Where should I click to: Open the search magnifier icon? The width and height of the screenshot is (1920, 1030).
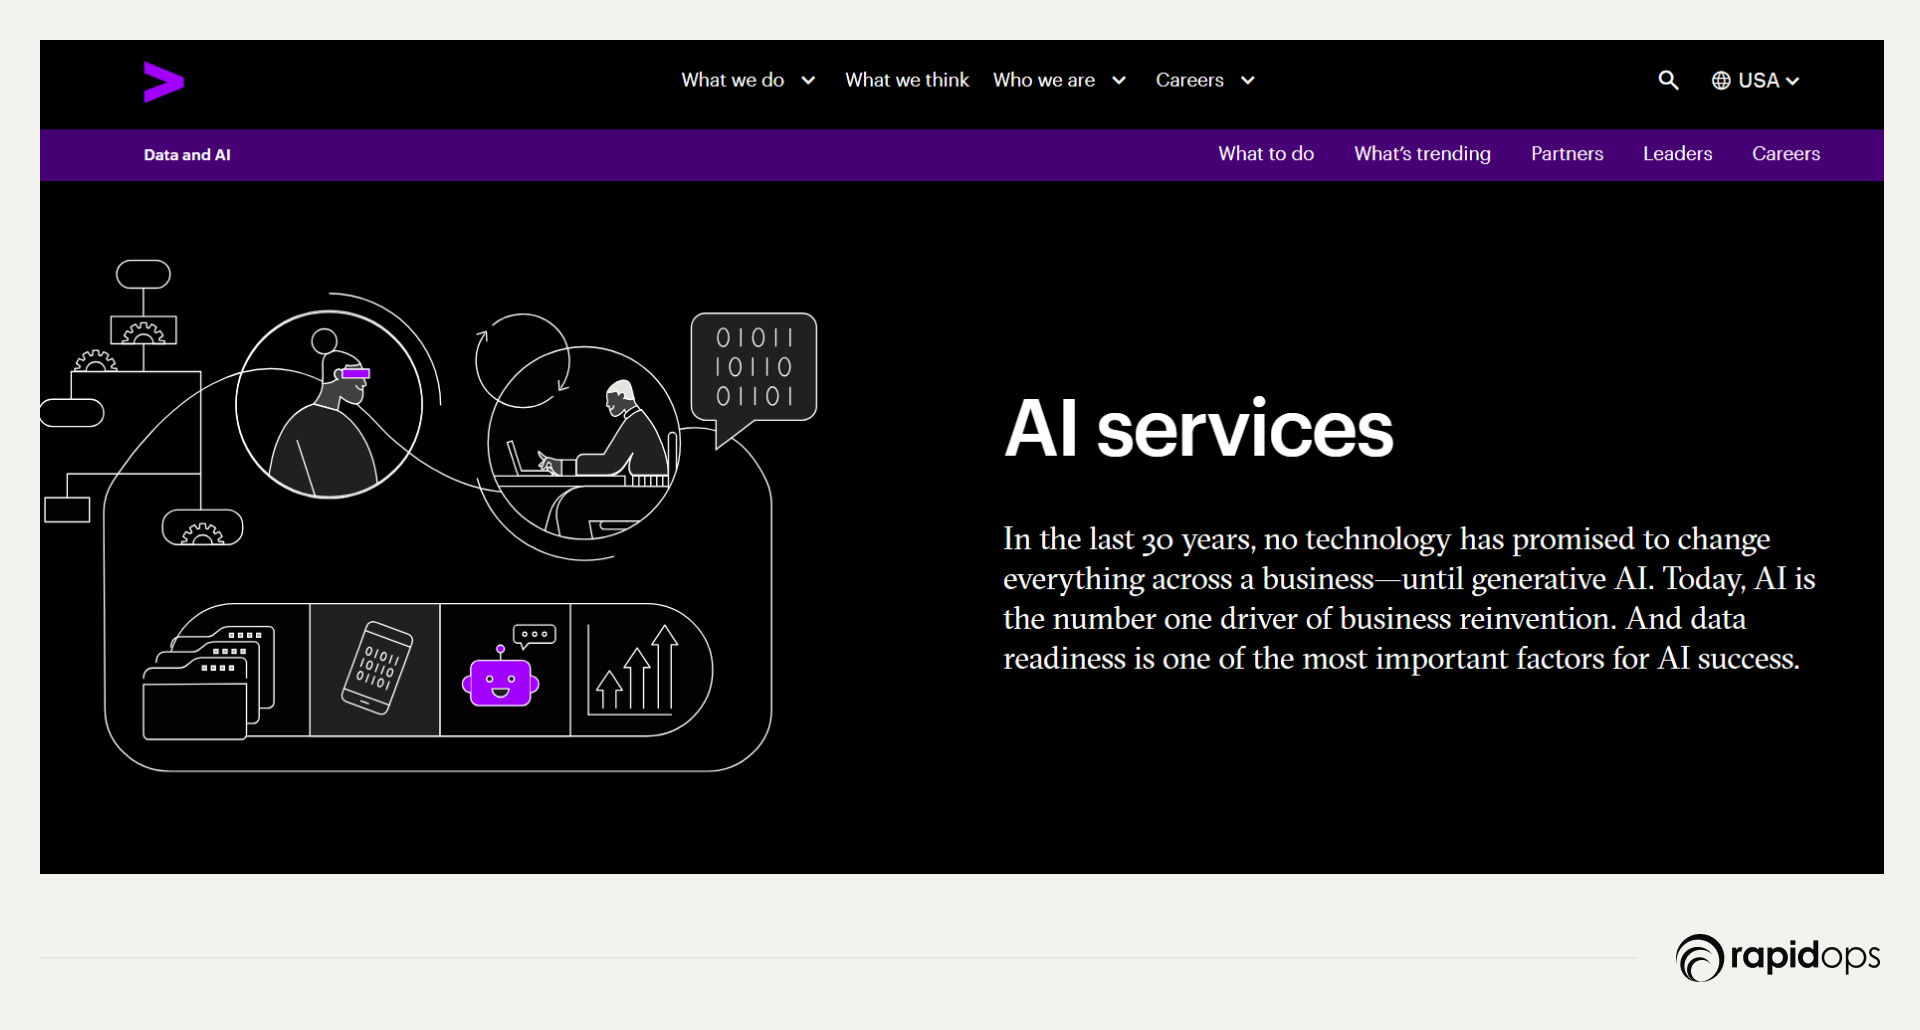[1667, 80]
